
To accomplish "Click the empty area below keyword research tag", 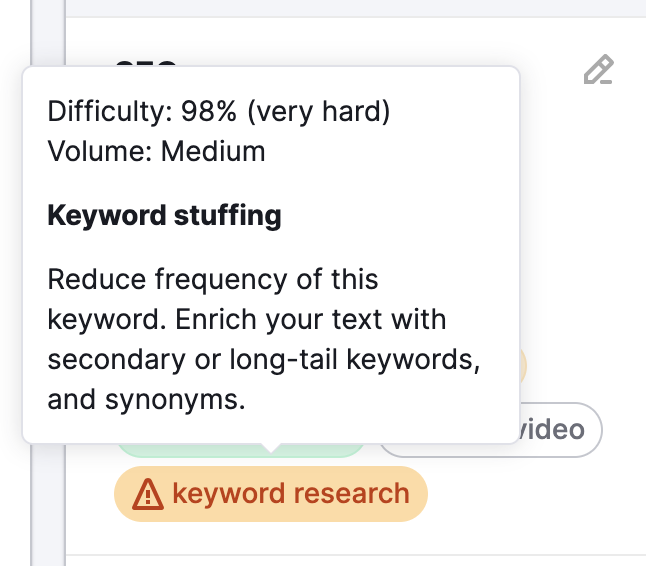I will [x=350, y=538].
